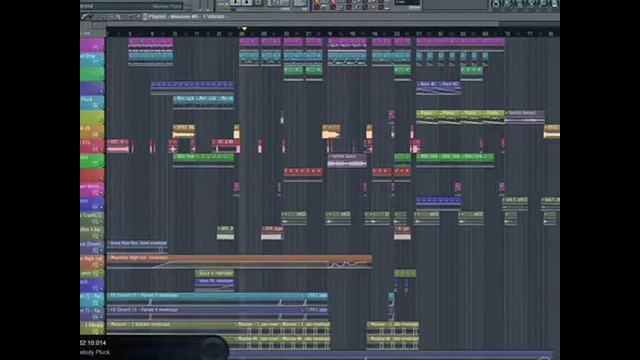Select the 'Voice FX envelope' purple clip

[214, 284]
